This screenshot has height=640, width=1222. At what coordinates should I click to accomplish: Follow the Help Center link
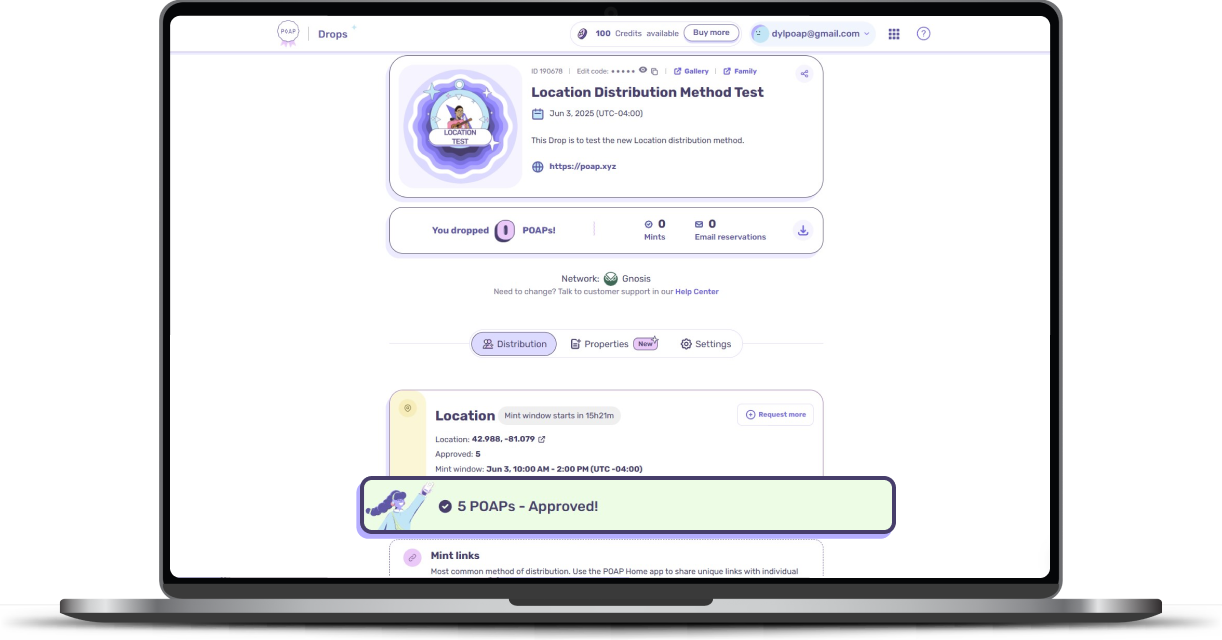[x=697, y=292]
